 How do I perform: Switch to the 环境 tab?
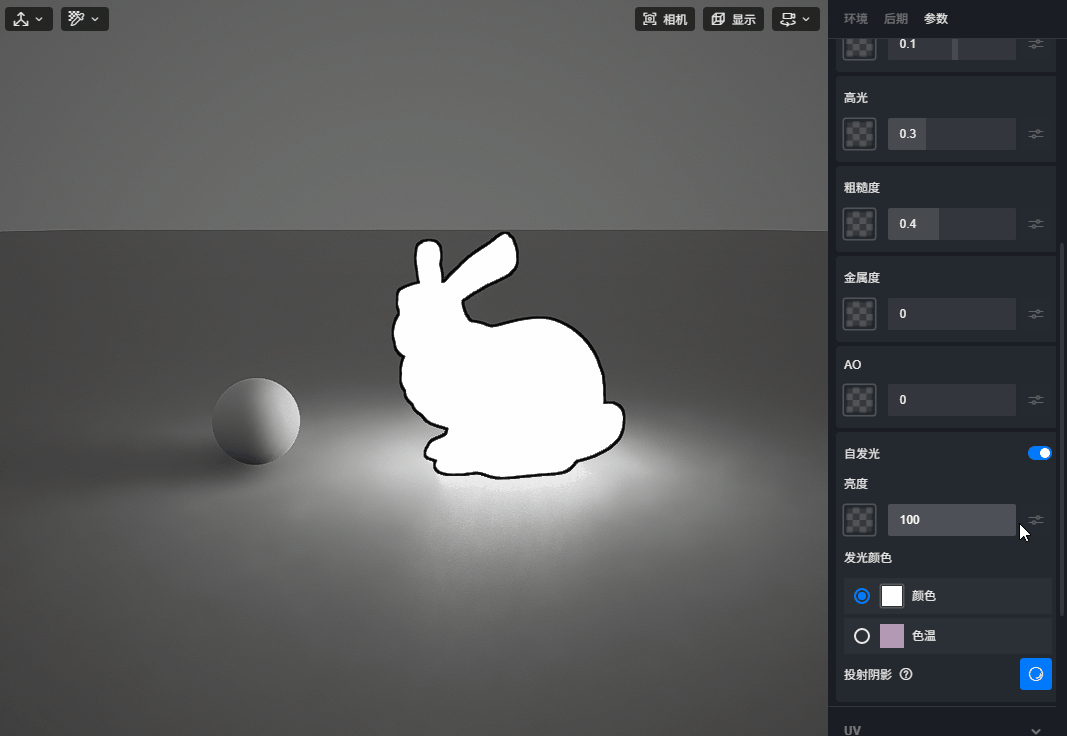pyautogui.click(x=855, y=19)
